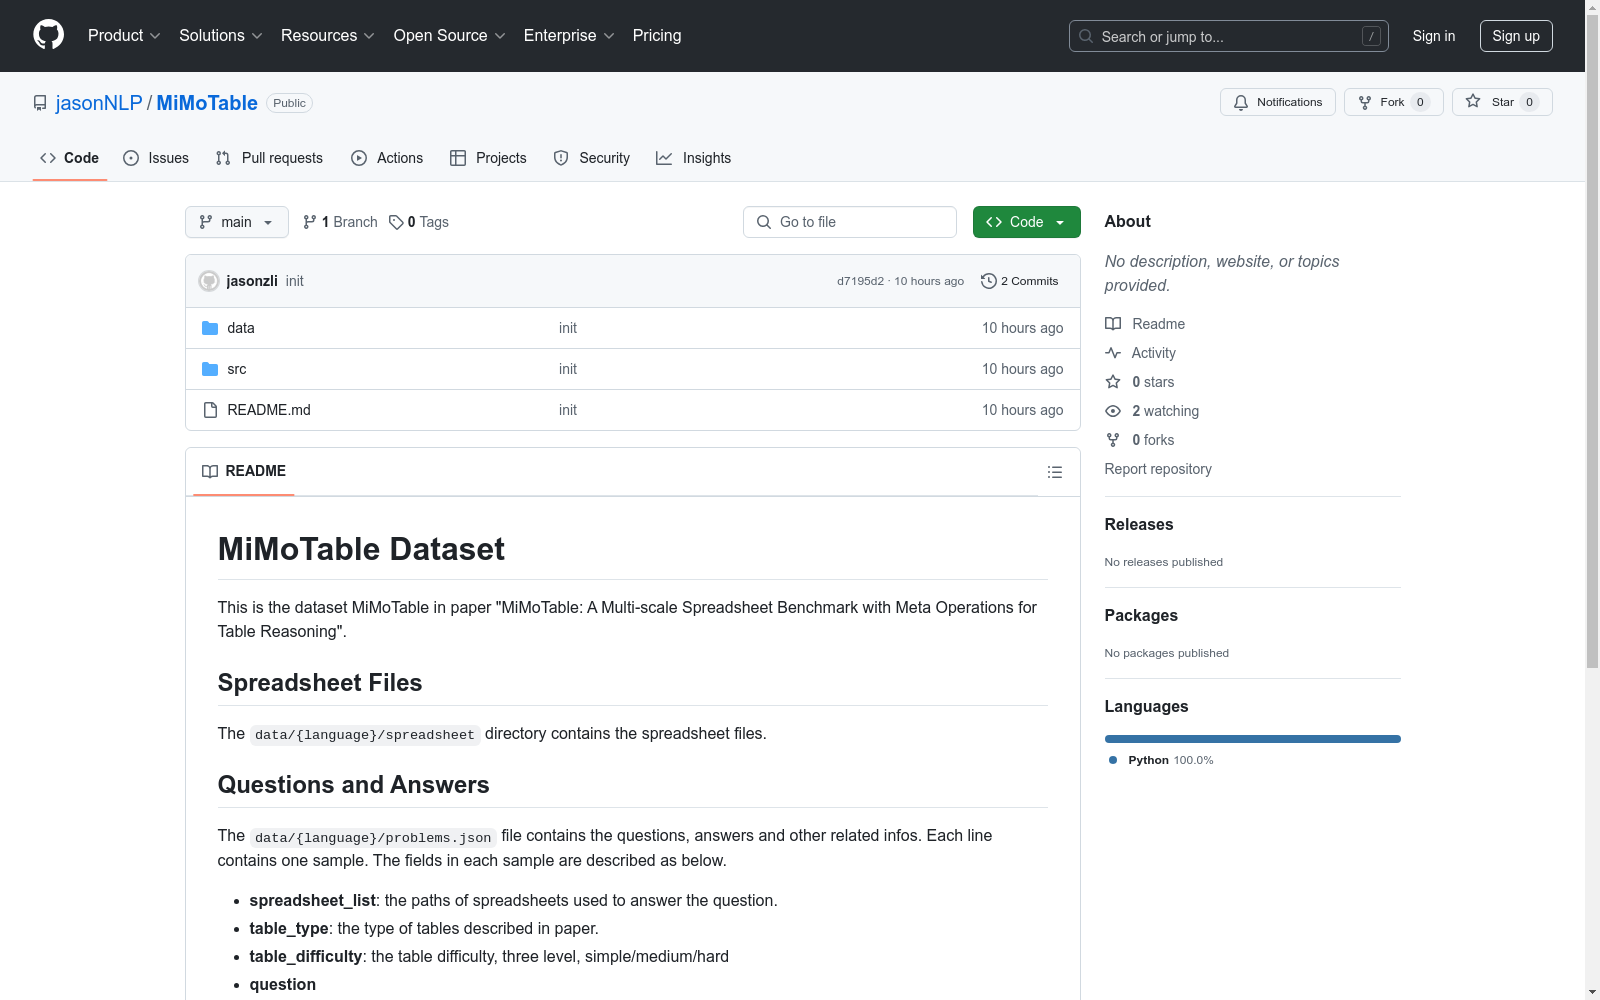
Task: Click the Sign in link
Action: click(x=1434, y=36)
